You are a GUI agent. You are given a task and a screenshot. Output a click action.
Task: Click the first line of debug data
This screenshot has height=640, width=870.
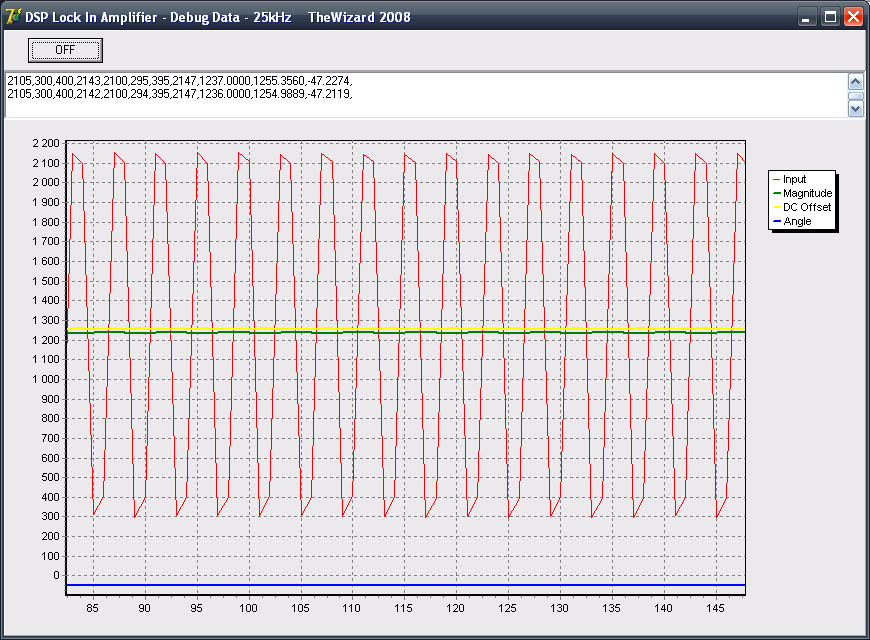tap(179, 81)
